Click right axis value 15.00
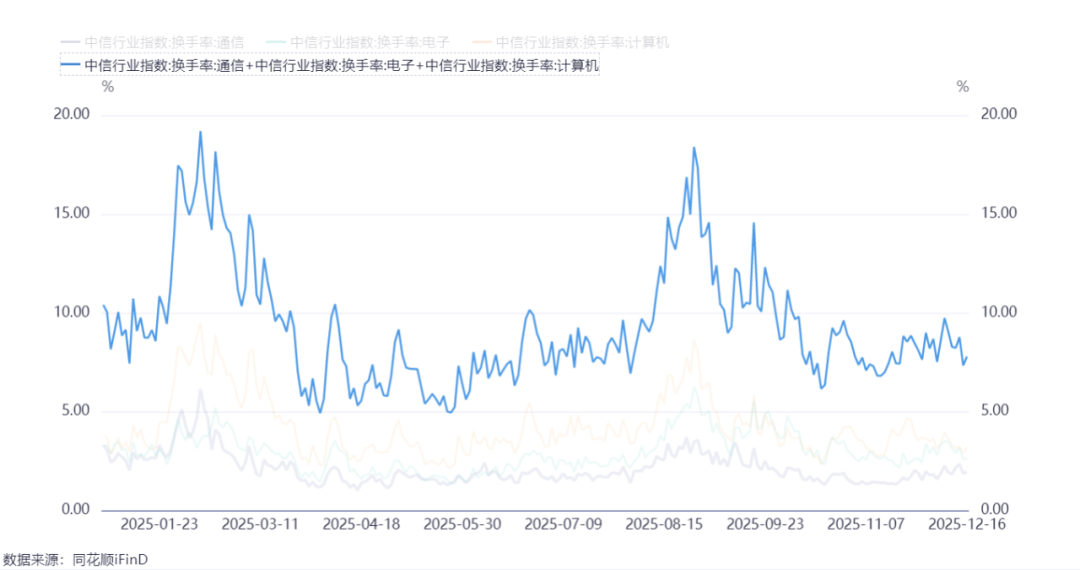This screenshot has height=570, width=1080. [x=999, y=213]
